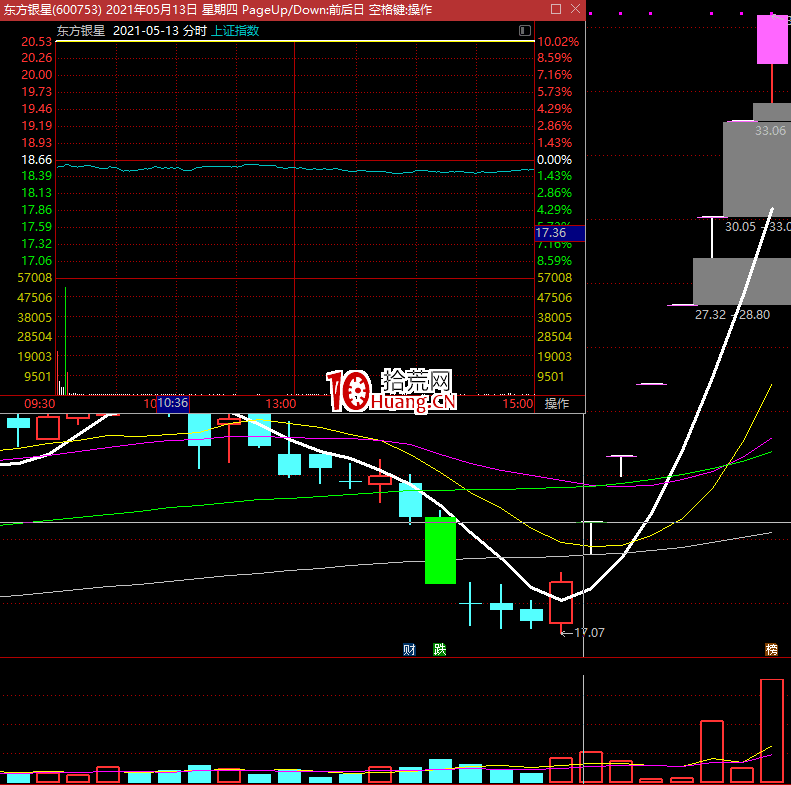Click the 13:00 time axis label

click(281, 404)
